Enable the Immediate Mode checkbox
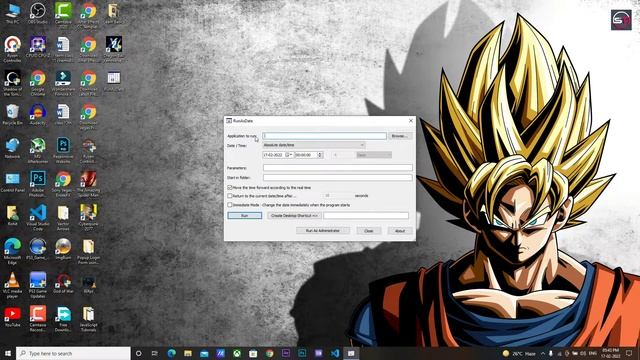640x360 pixels. pyautogui.click(x=230, y=205)
